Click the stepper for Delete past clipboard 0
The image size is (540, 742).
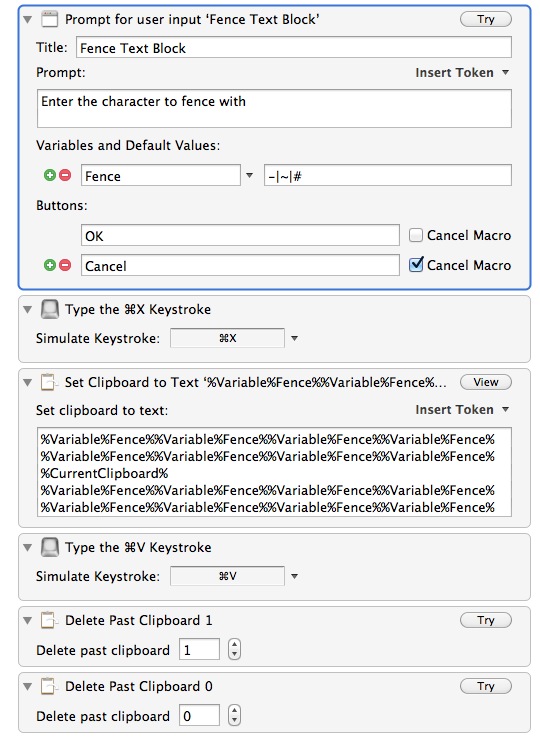tap(234, 715)
